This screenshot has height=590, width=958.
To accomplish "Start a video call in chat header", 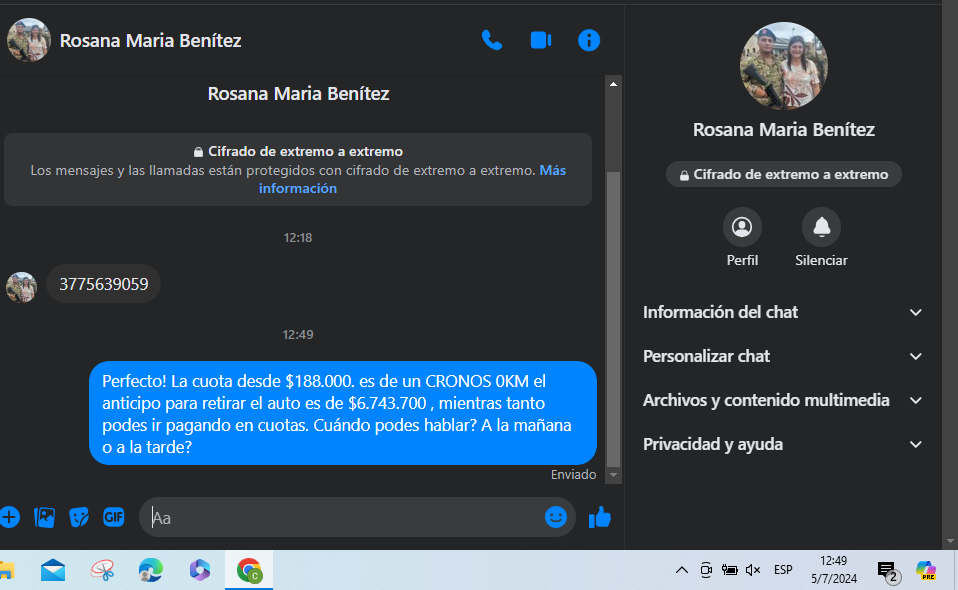I will point(541,40).
